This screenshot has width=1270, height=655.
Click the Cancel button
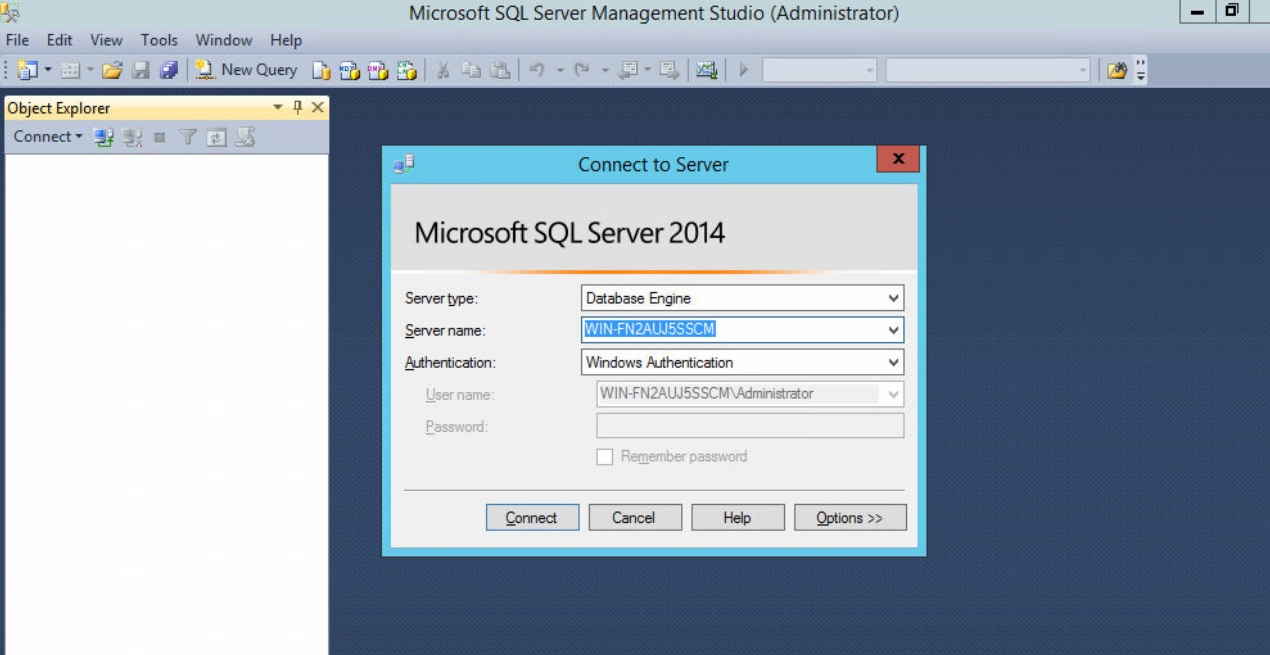635,517
